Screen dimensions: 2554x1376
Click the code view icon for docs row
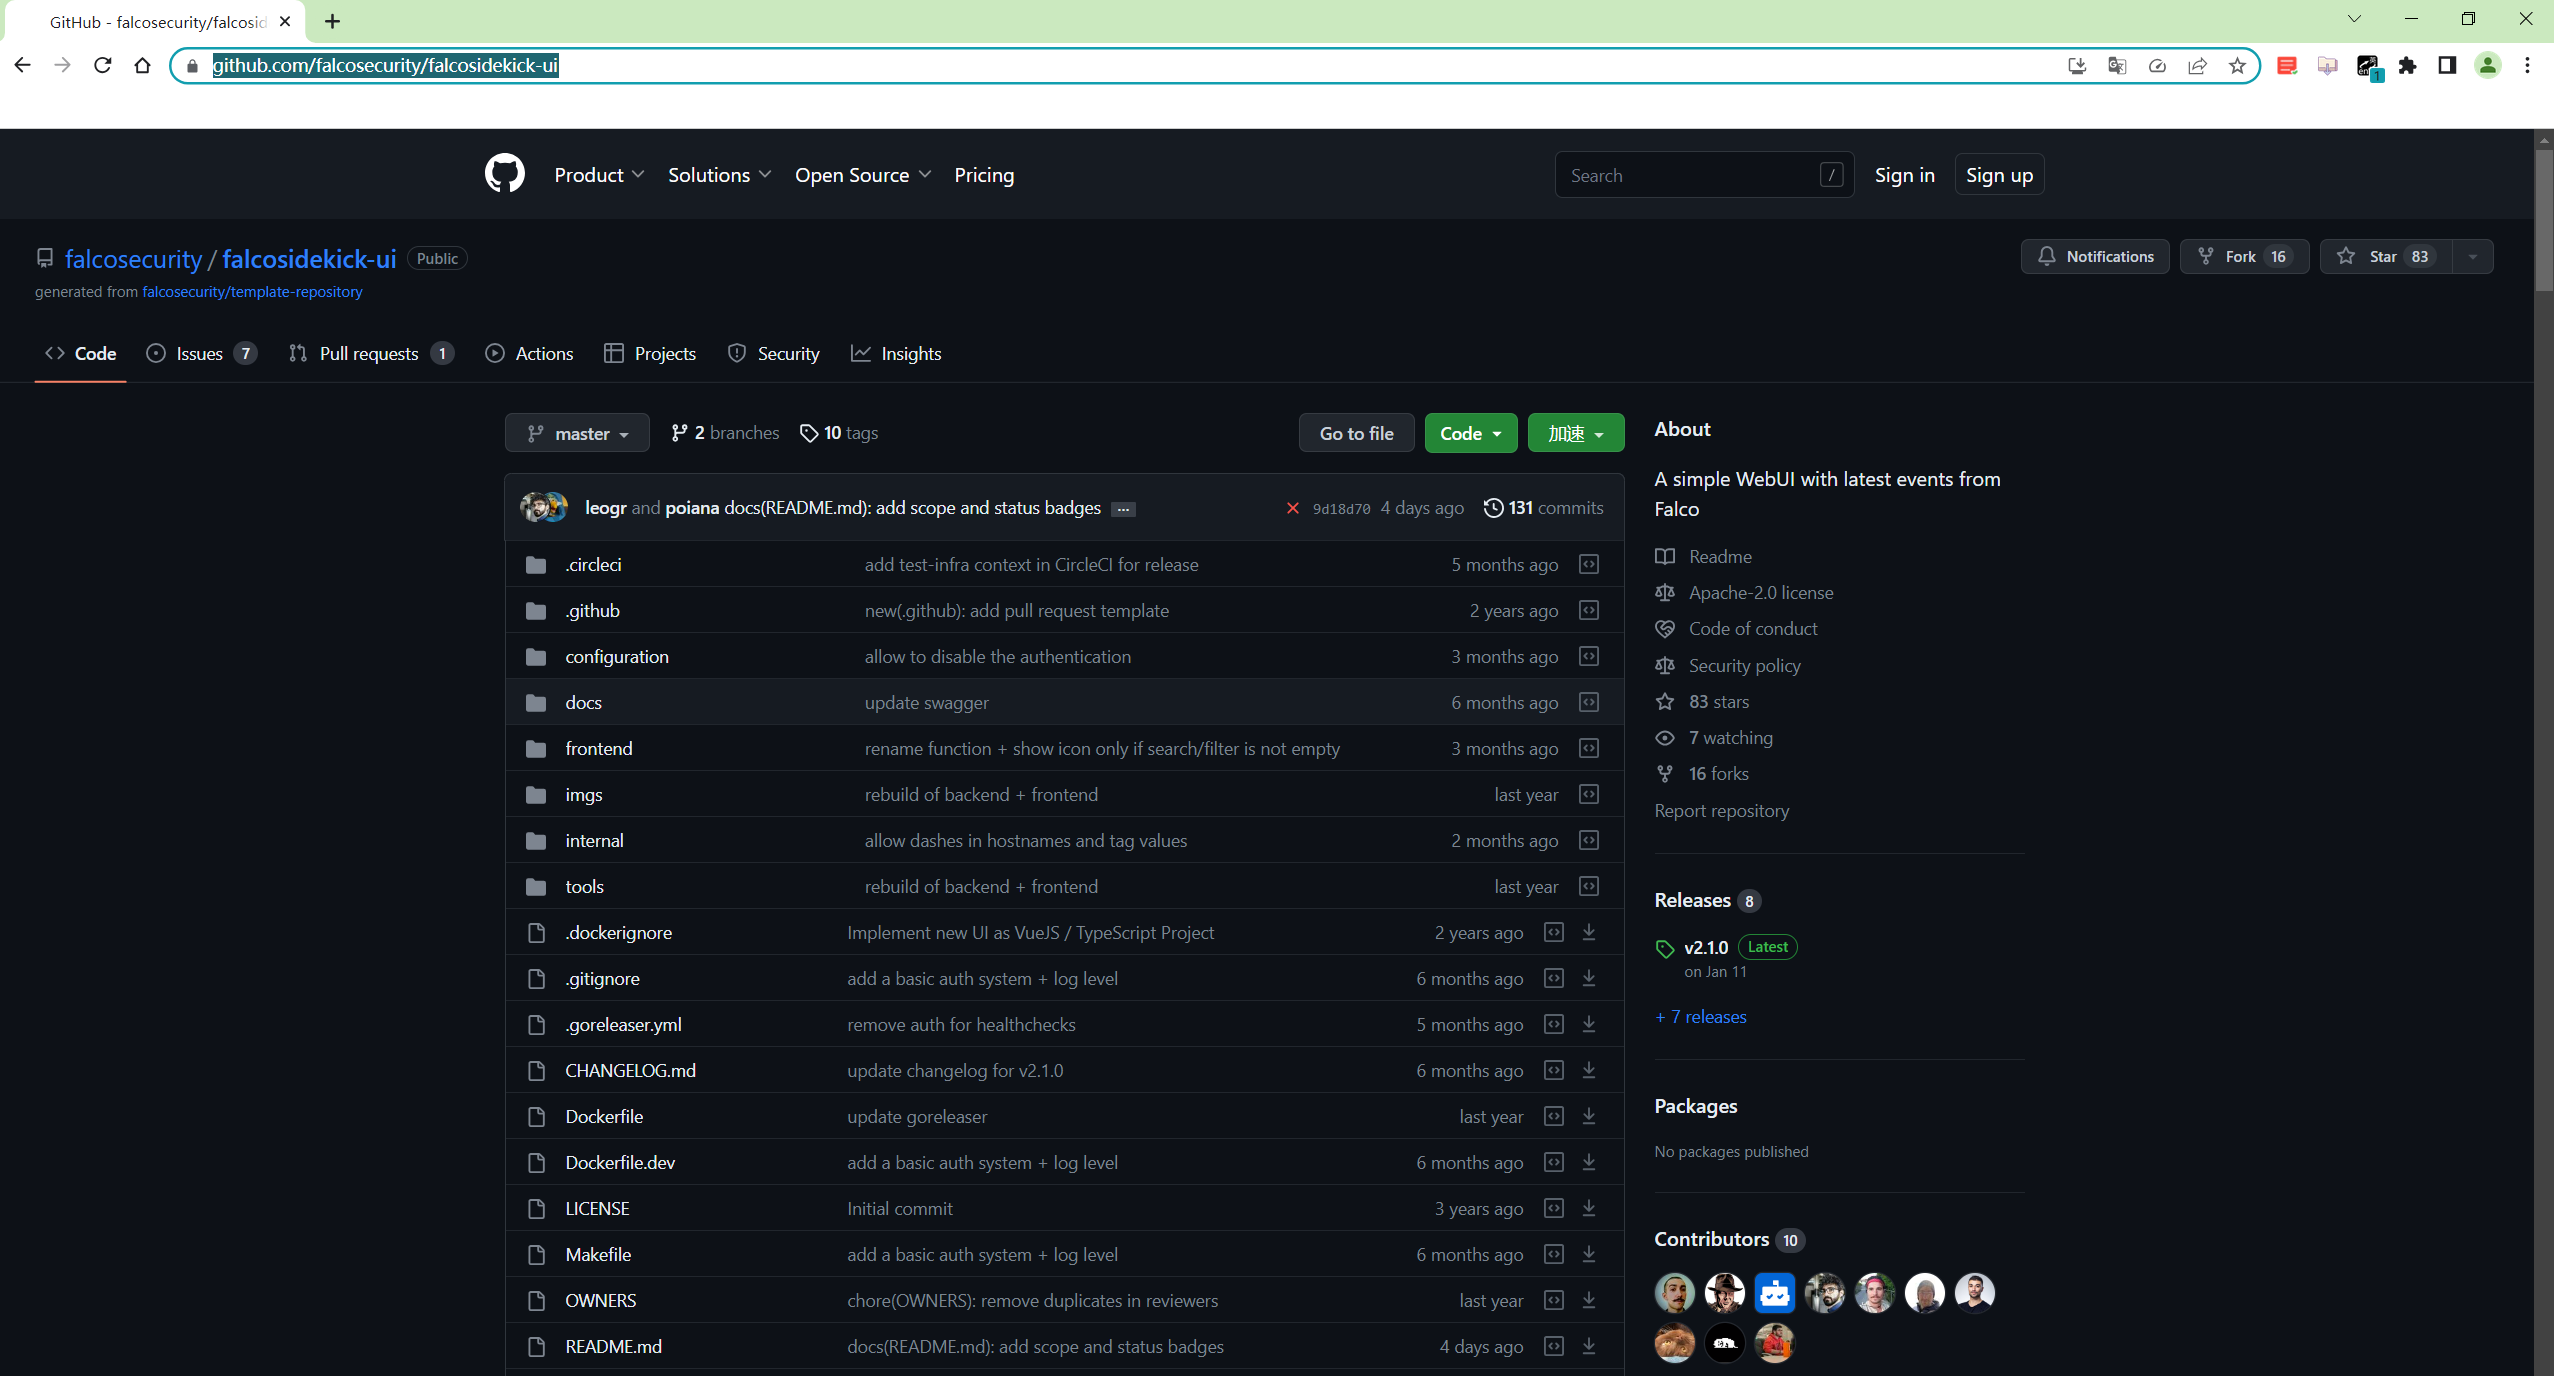coord(1588,702)
